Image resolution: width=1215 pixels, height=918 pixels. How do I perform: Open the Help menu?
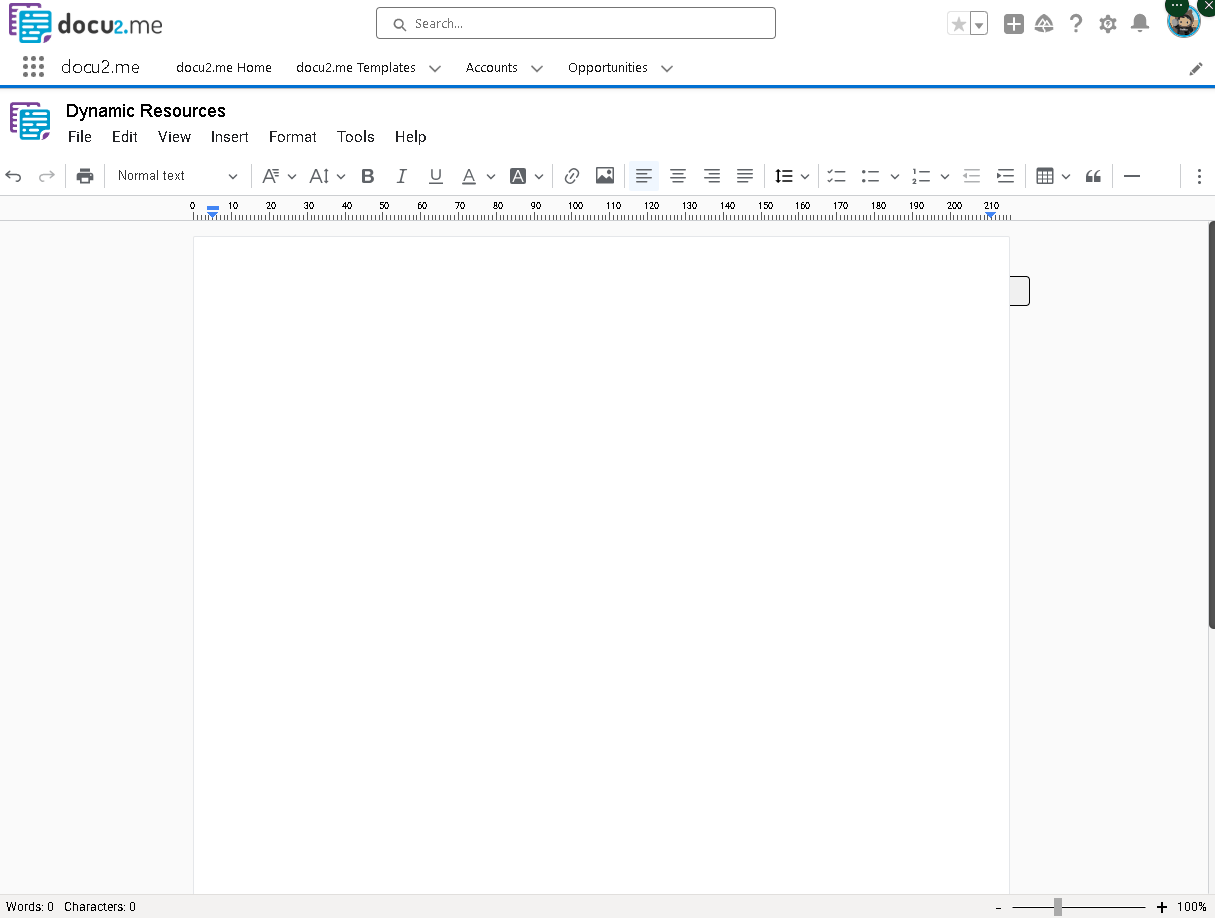(410, 137)
